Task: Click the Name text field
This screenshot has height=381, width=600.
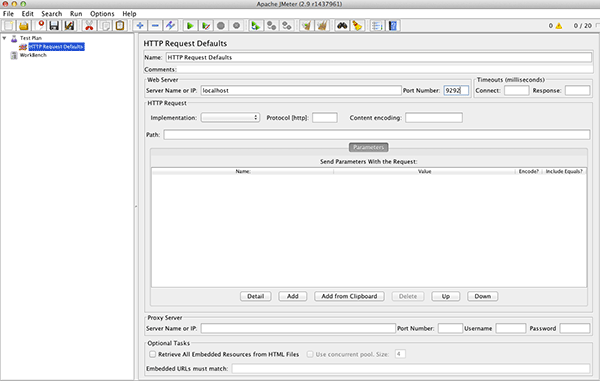Action: [x=379, y=57]
